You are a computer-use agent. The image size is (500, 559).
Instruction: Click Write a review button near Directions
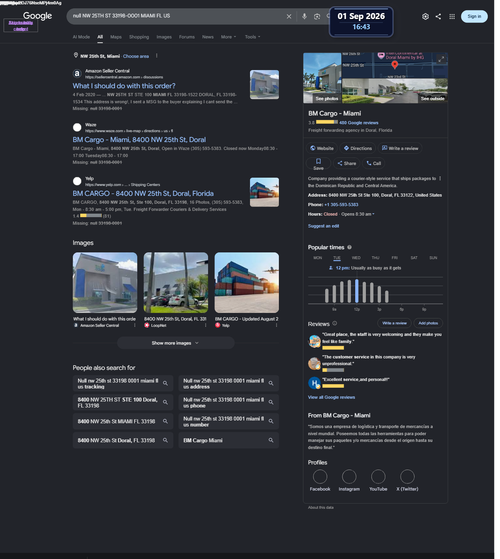400,148
